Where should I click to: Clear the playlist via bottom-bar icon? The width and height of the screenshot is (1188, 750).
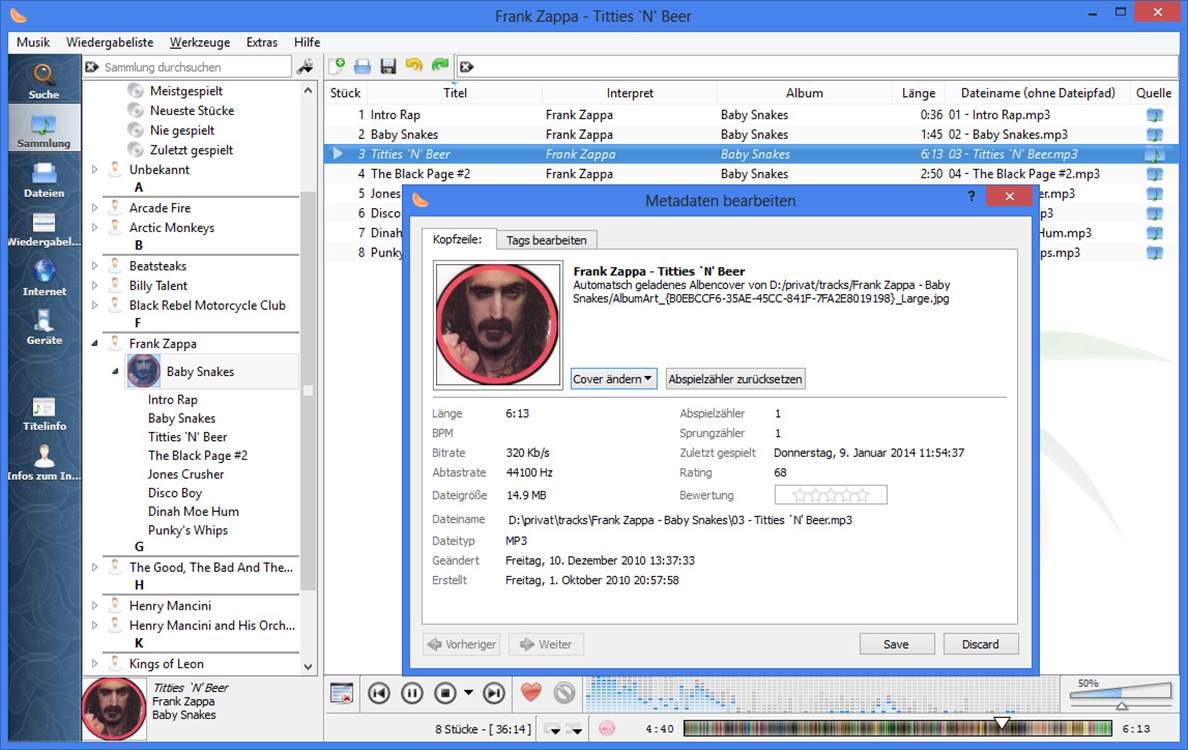[x=342, y=693]
